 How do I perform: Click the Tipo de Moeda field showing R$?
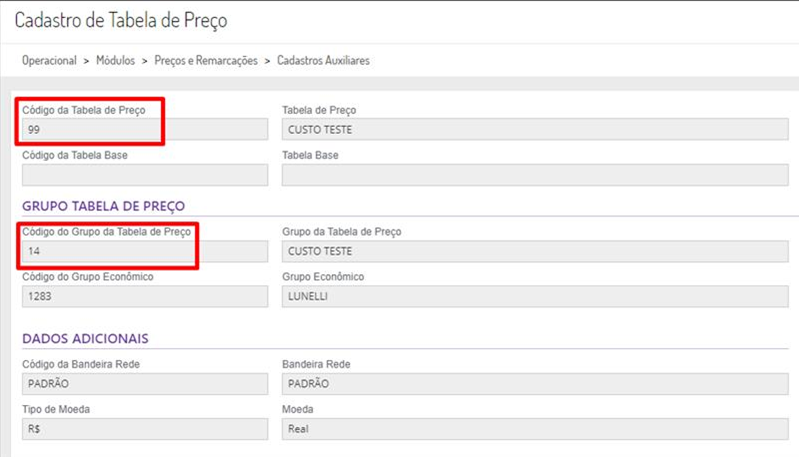pyautogui.click(x=144, y=429)
